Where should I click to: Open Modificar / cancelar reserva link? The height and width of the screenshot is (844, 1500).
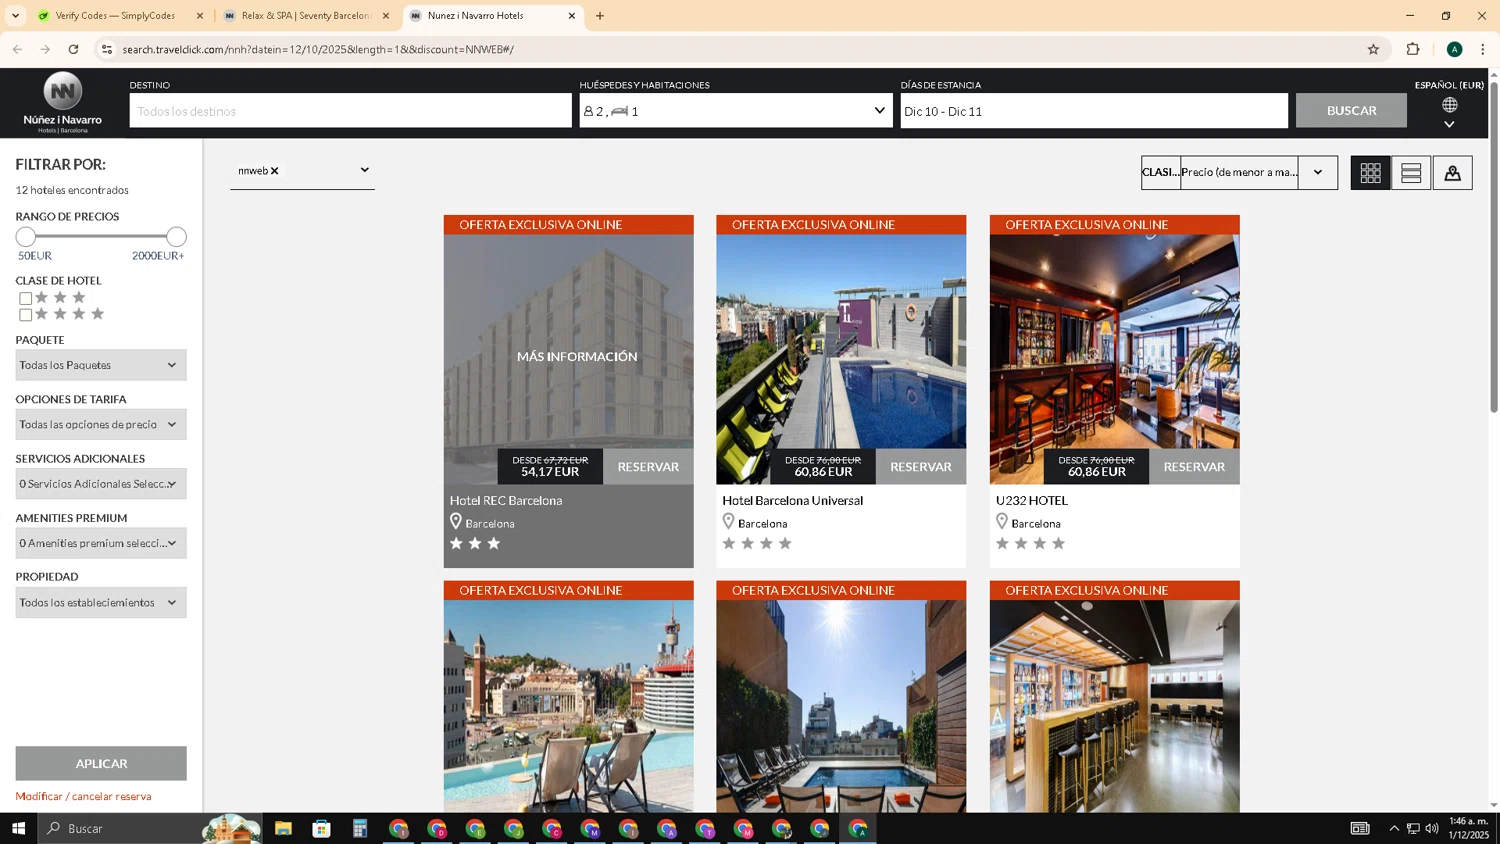click(x=83, y=796)
